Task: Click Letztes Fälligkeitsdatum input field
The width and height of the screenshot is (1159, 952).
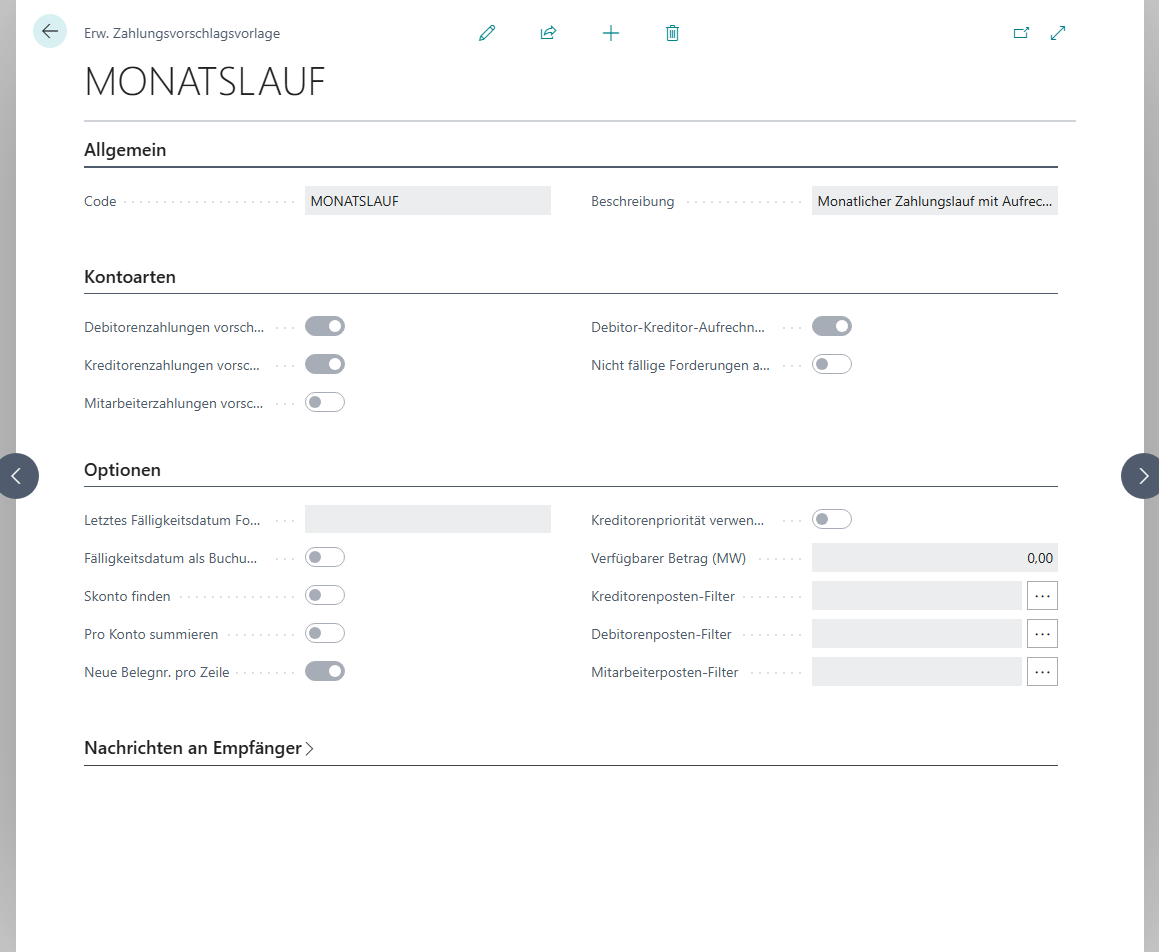Action: click(427, 519)
